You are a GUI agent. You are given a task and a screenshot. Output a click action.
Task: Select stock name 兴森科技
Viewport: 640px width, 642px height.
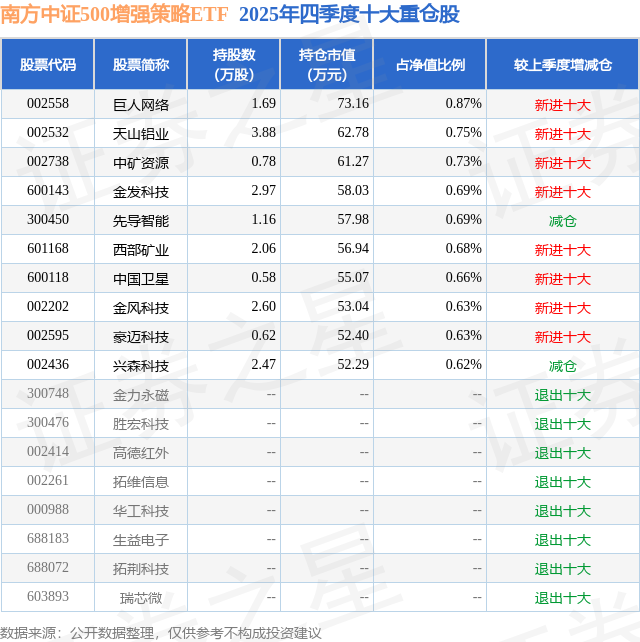point(141,366)
